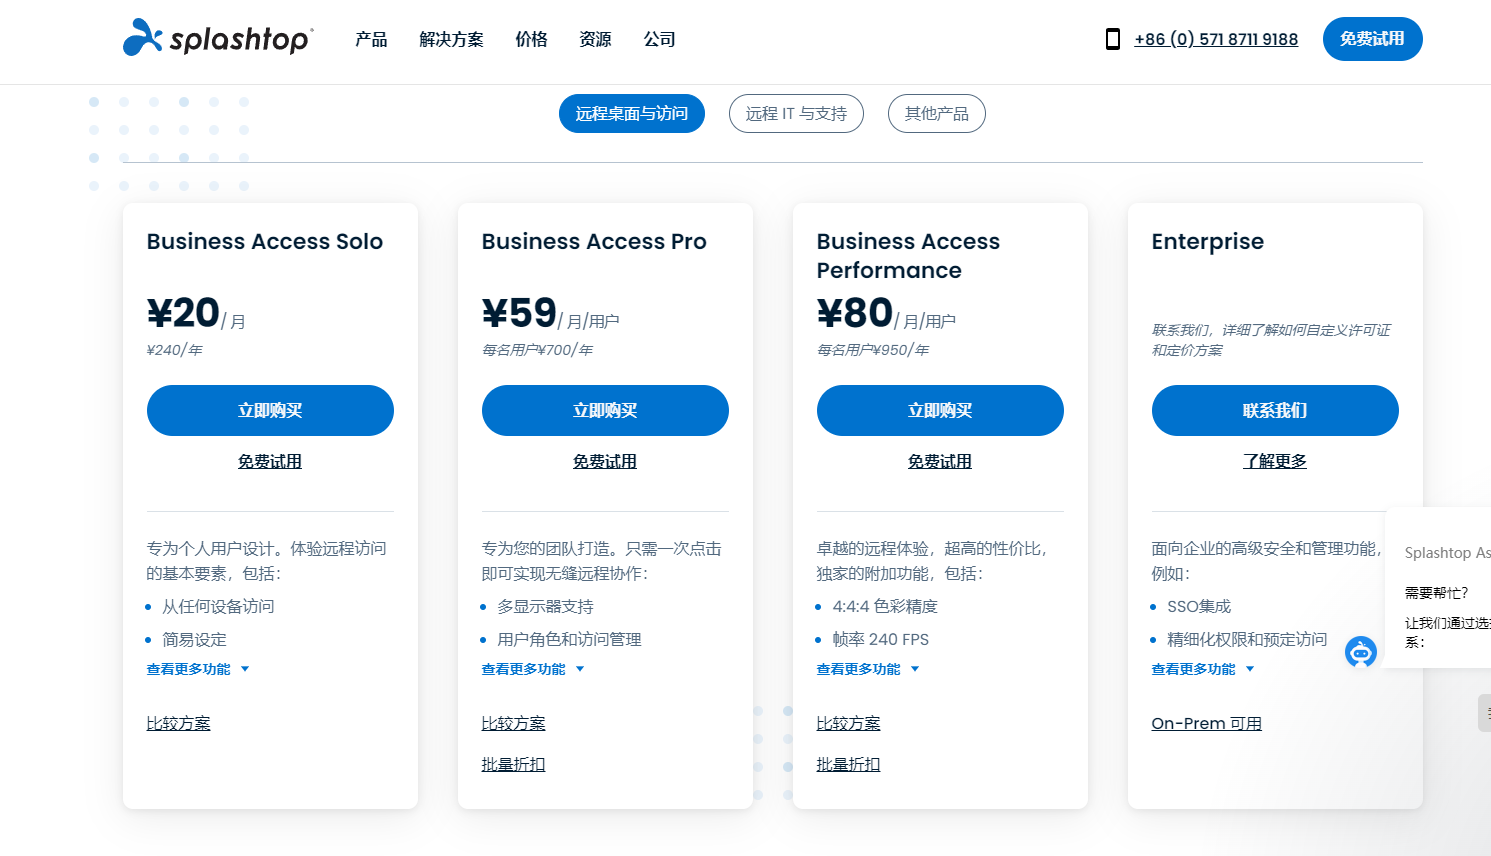Screen dimensions: 1491x856
Task: Switch to the 其他产品 tab
Action: point(936,114)
